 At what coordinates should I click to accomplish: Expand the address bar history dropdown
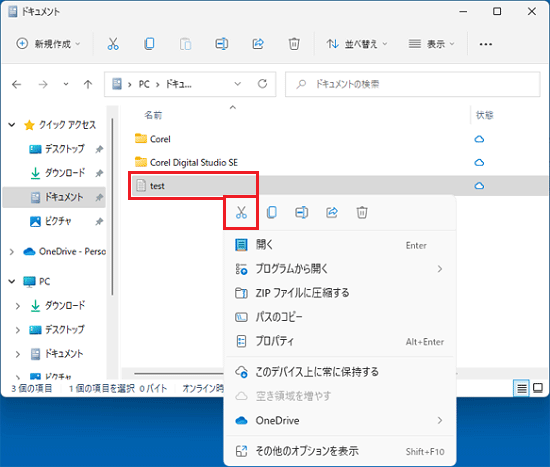click(237, 84)
